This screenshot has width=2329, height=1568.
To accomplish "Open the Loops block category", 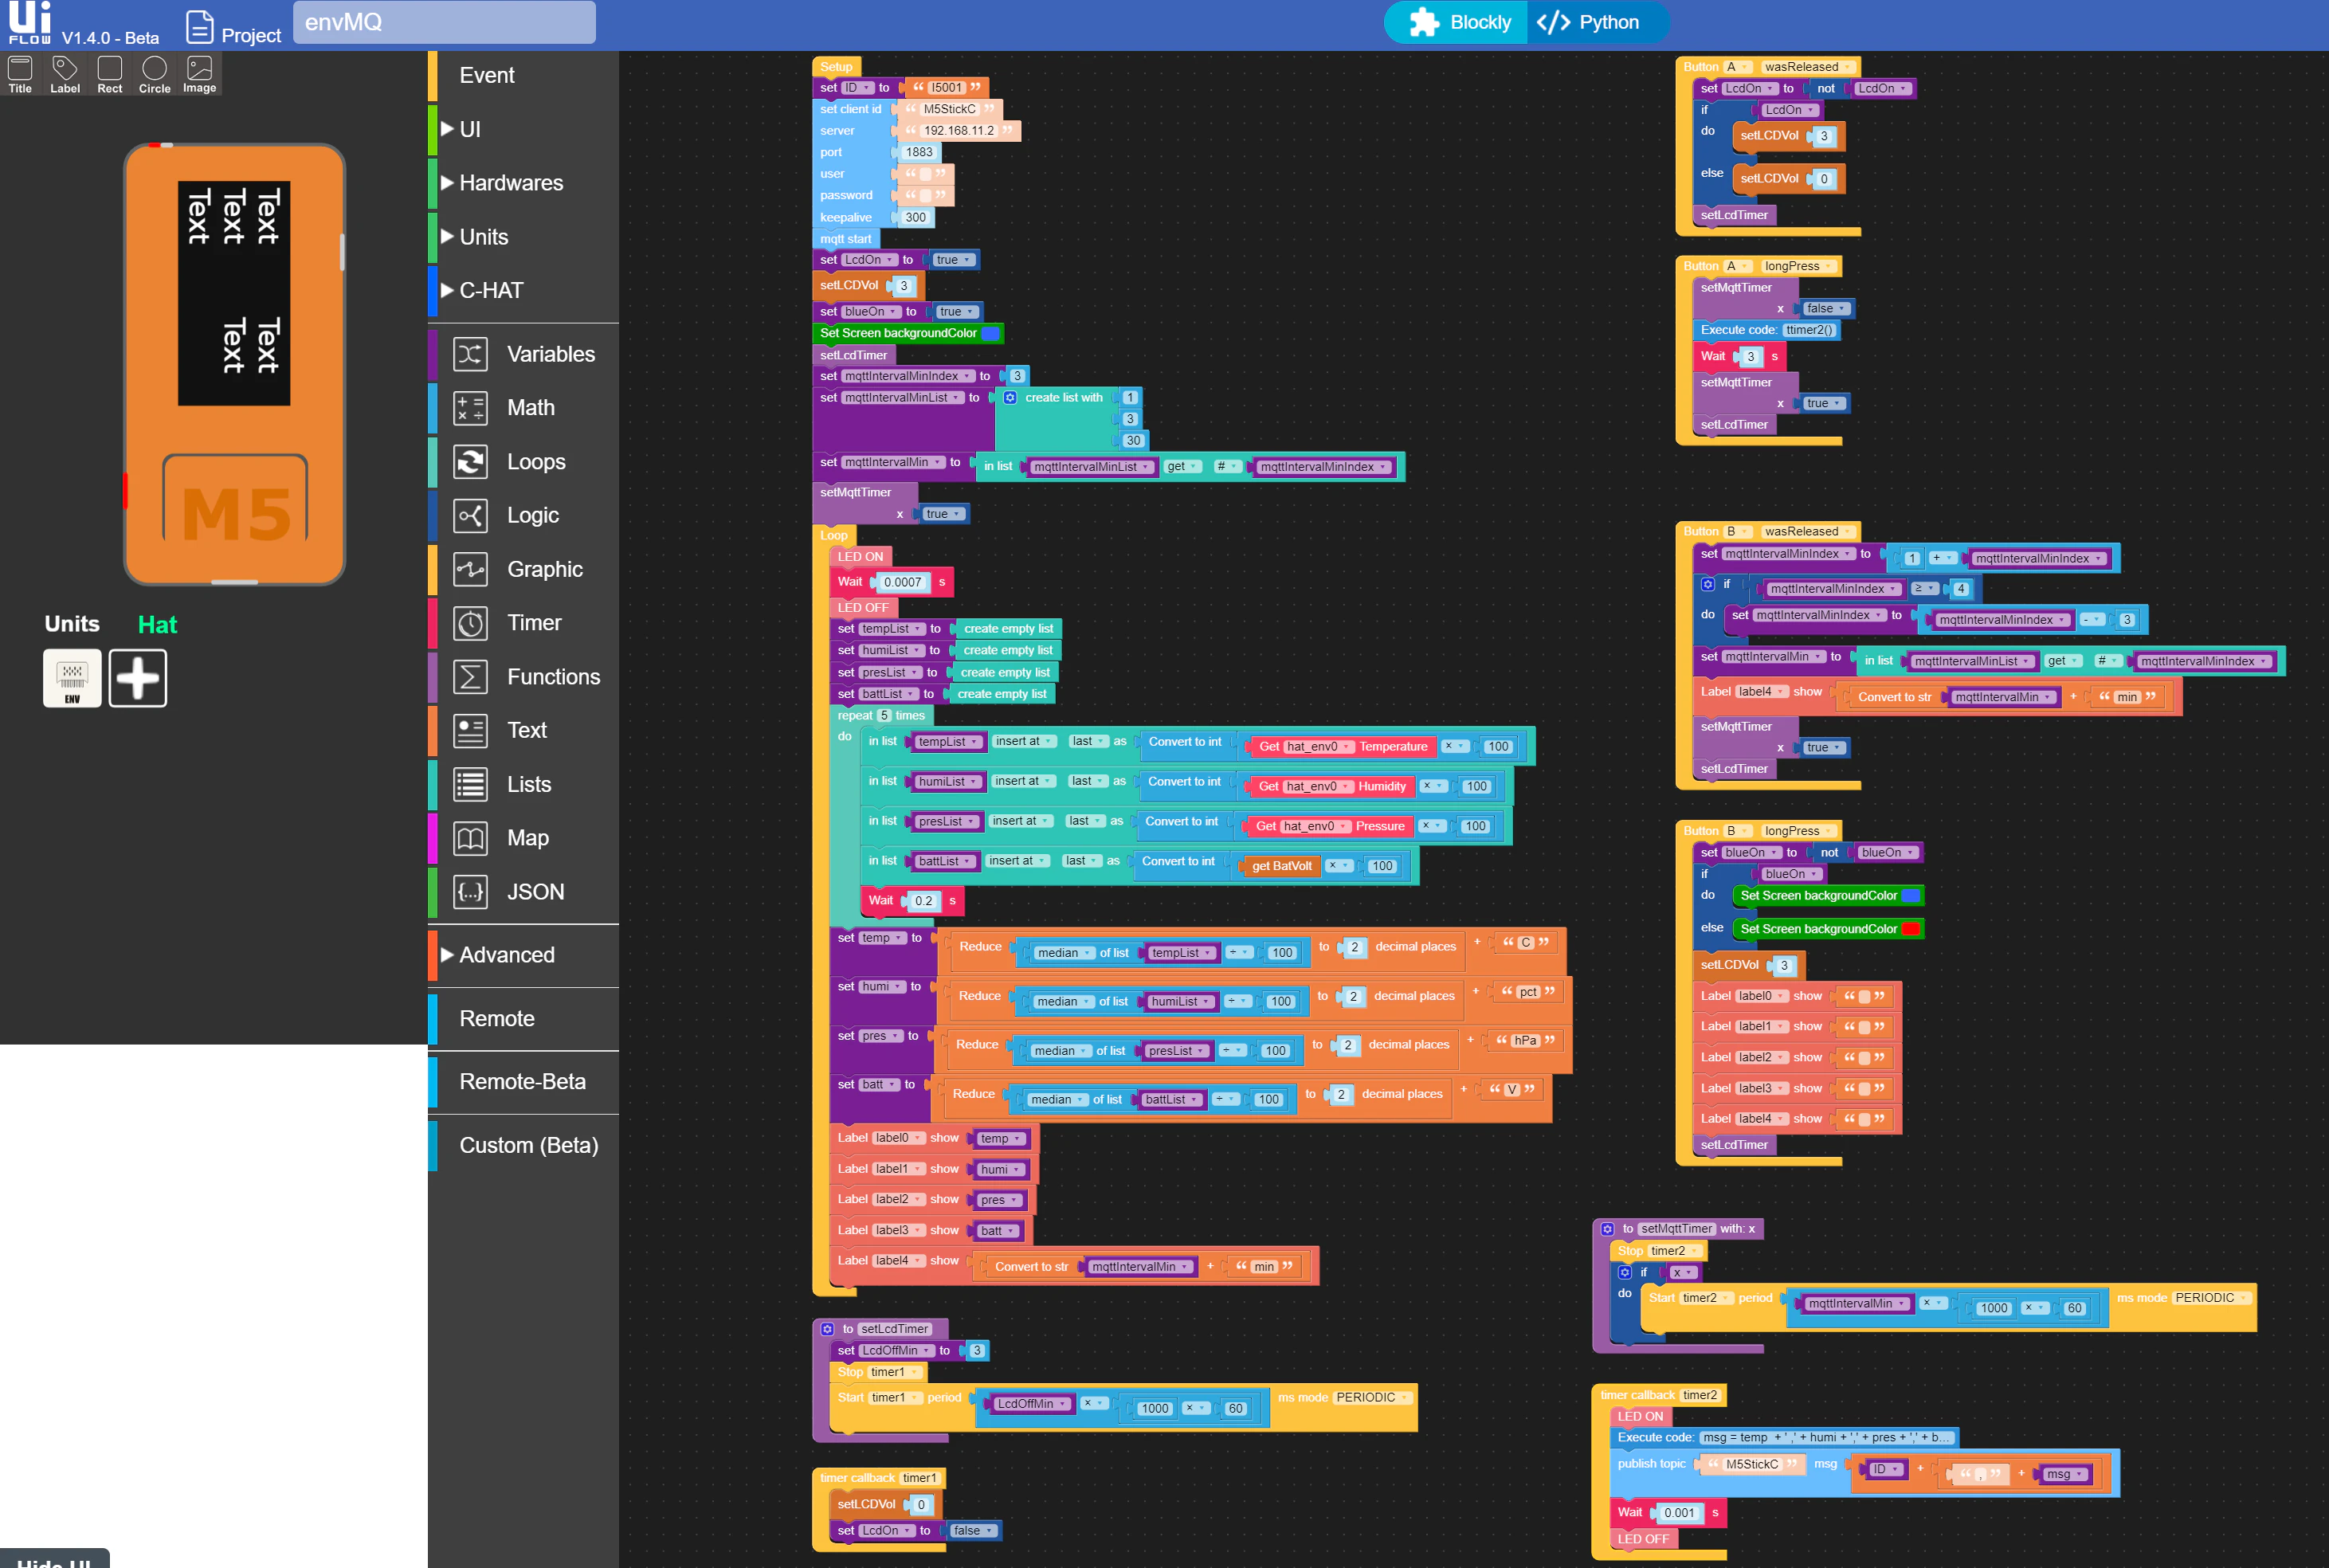I will coord(524,462).
